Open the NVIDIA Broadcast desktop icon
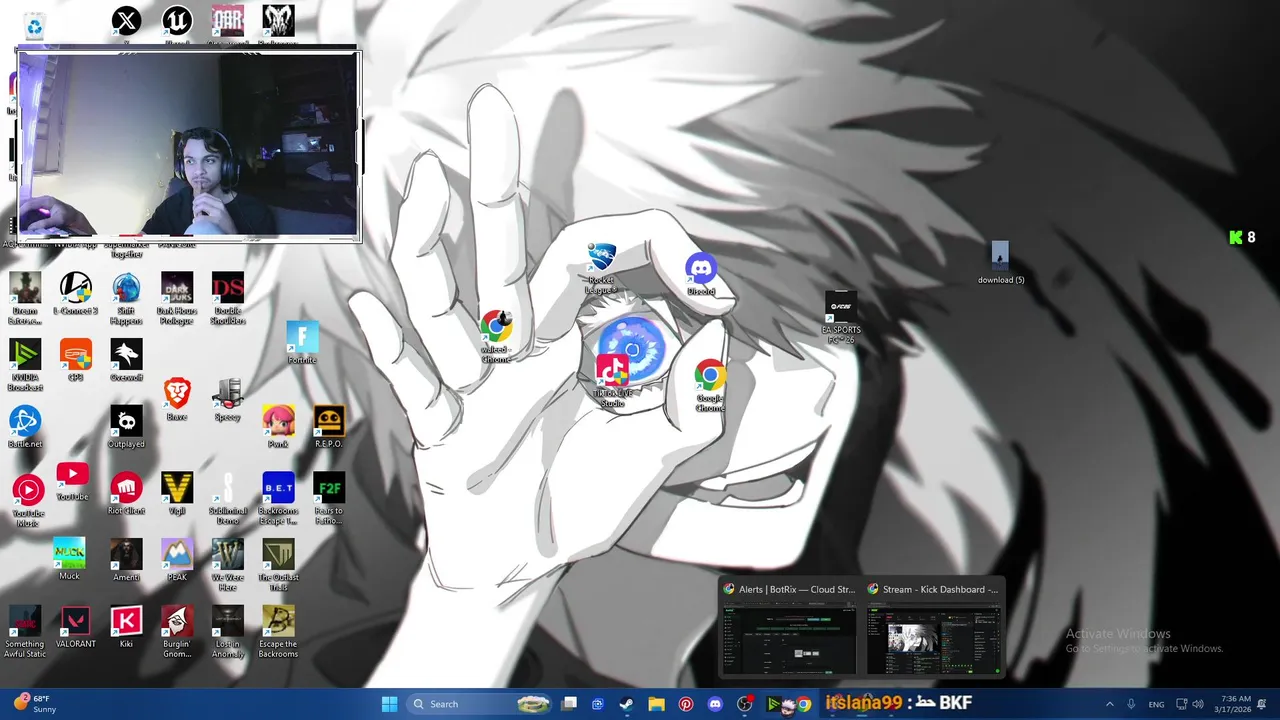The width and height of the screenshot is (1280, 720). pyautogui.click(x=25, y=365)
